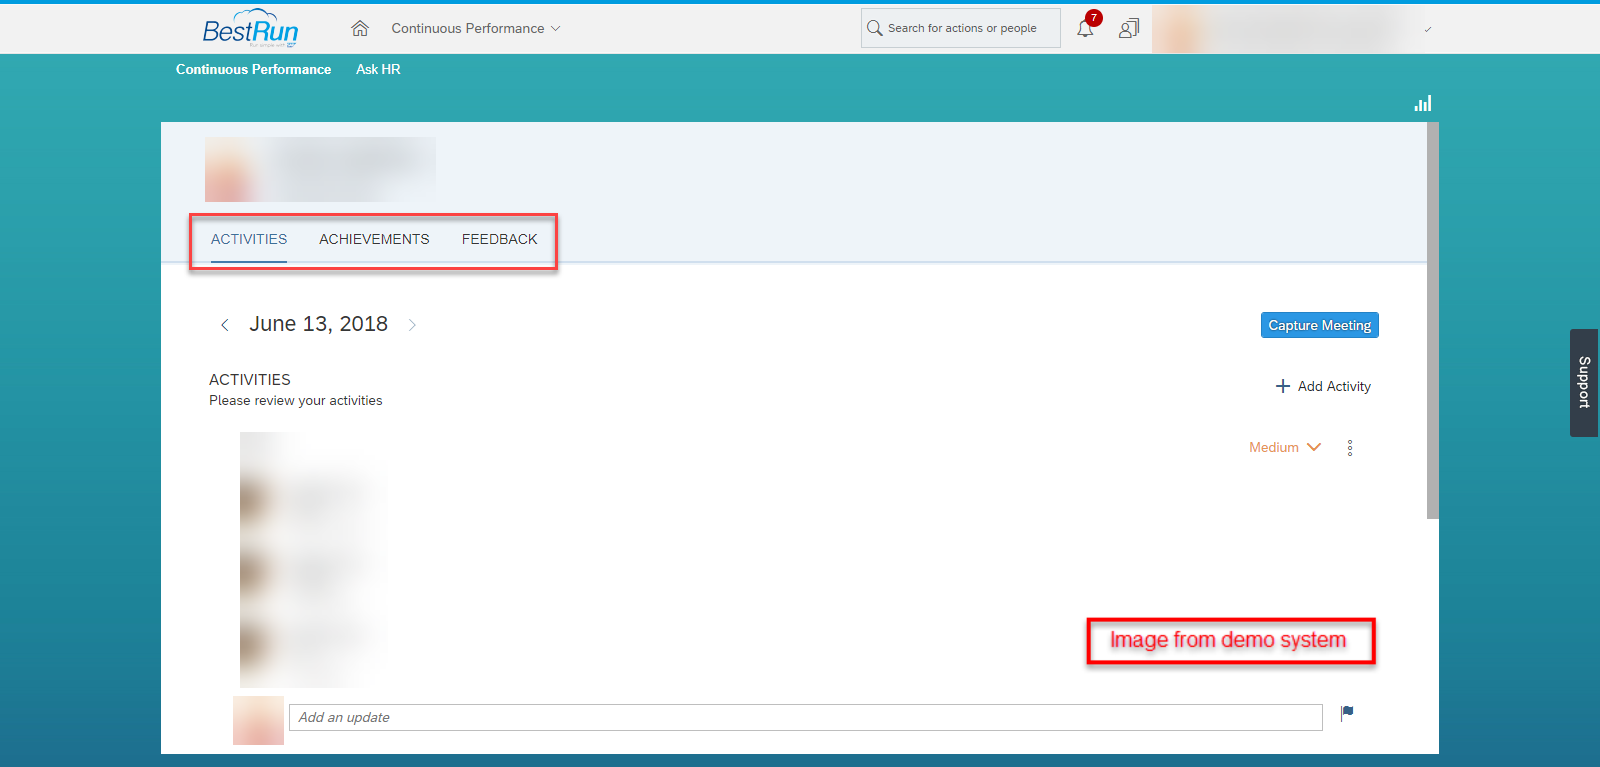Viewport: 1600px width, 767px height.
Task: Open the Ask HR menu item
Action: [378, 69]
